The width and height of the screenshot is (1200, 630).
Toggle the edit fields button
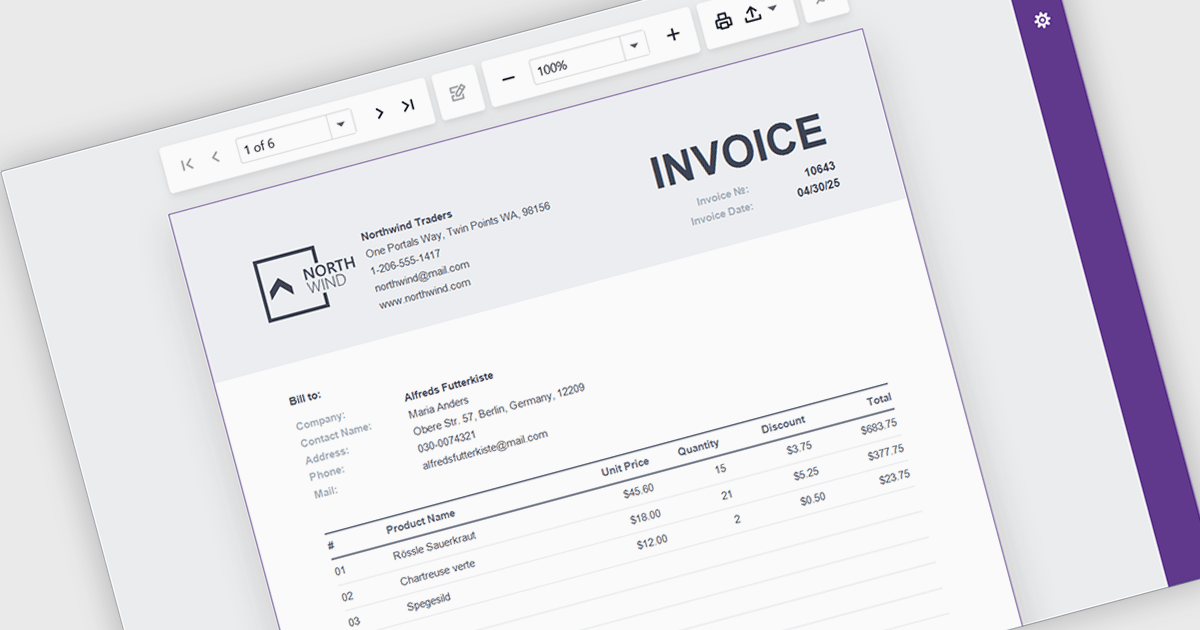coord(458,93)
